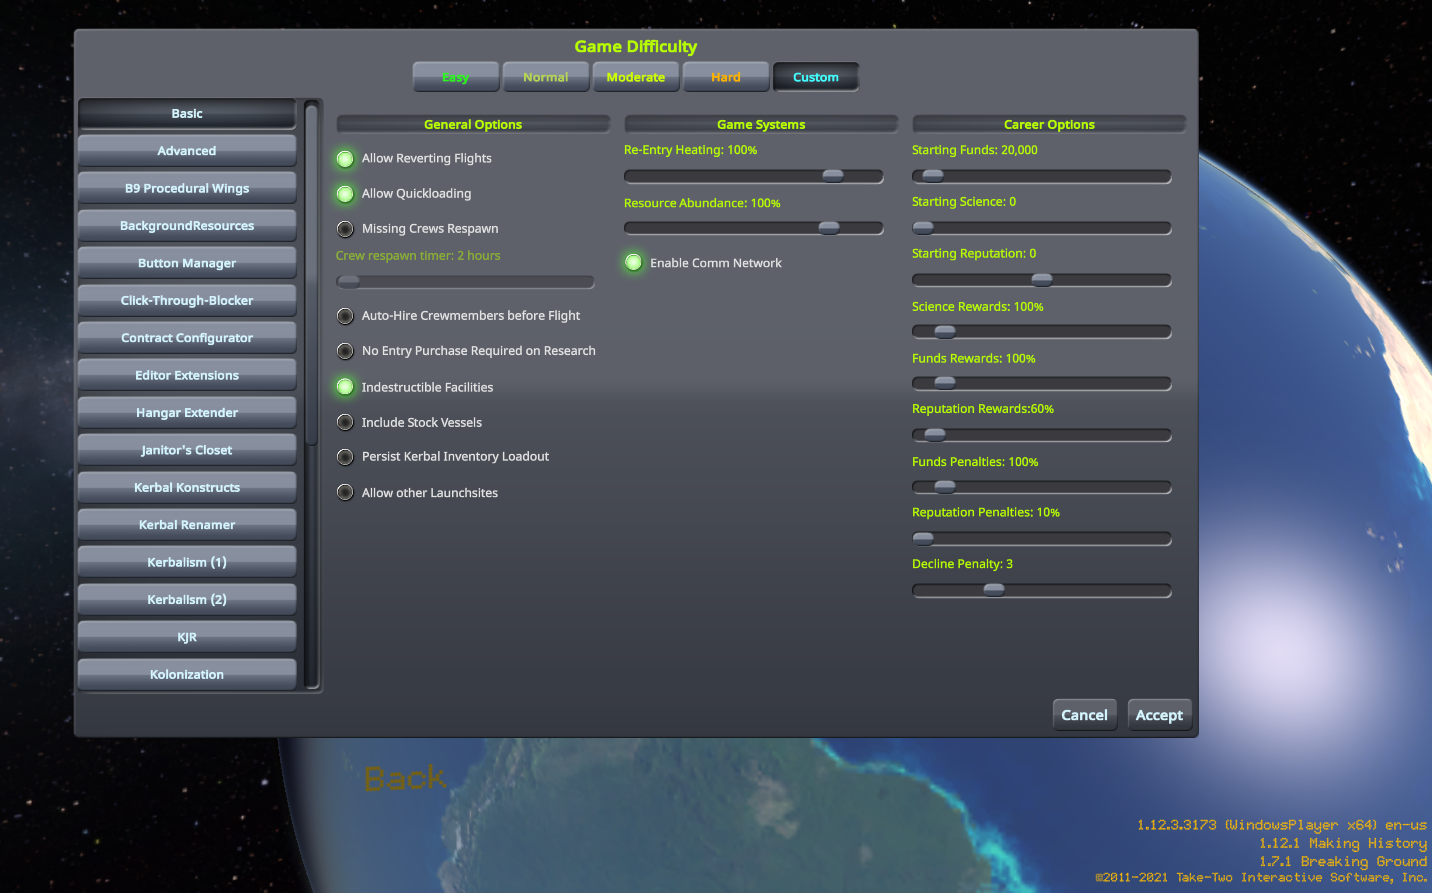Open B9 Procedural Wings settings
The image size is (1432, 893).
(x=187, y=188)
